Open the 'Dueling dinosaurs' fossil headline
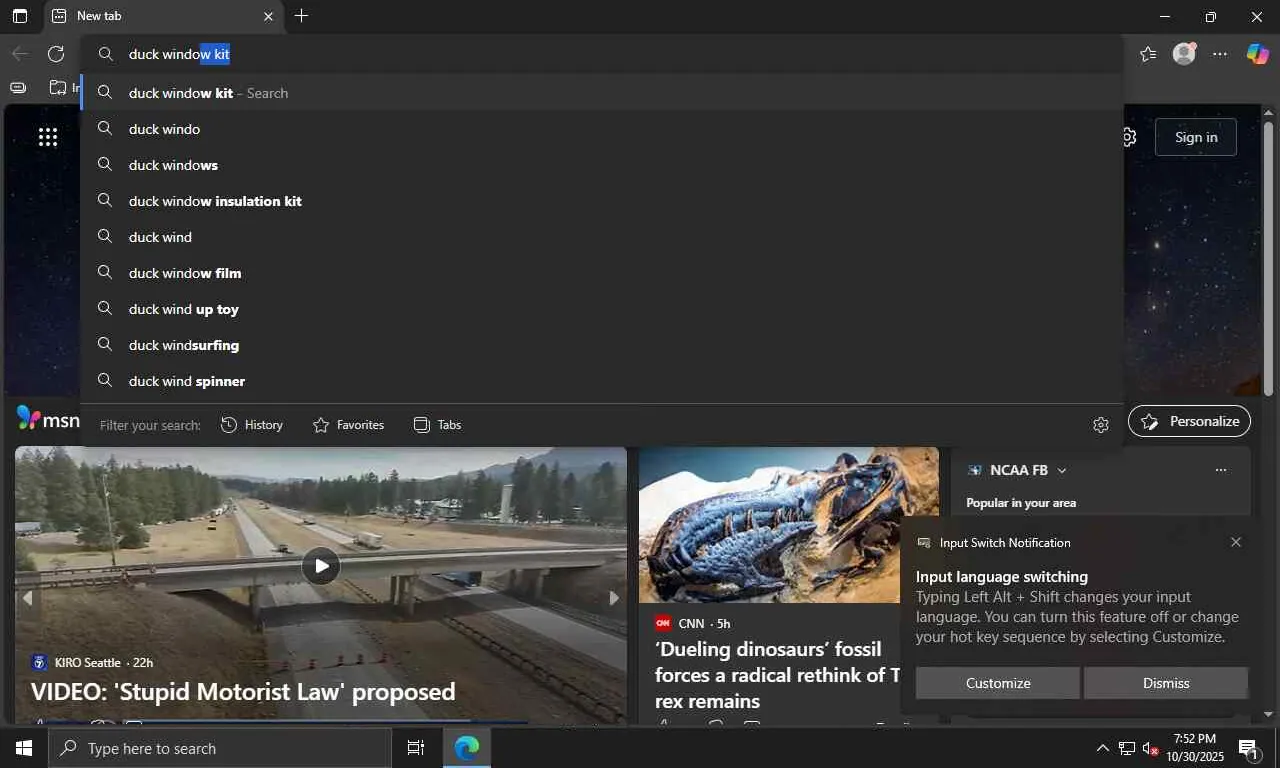 pos(778,675)
